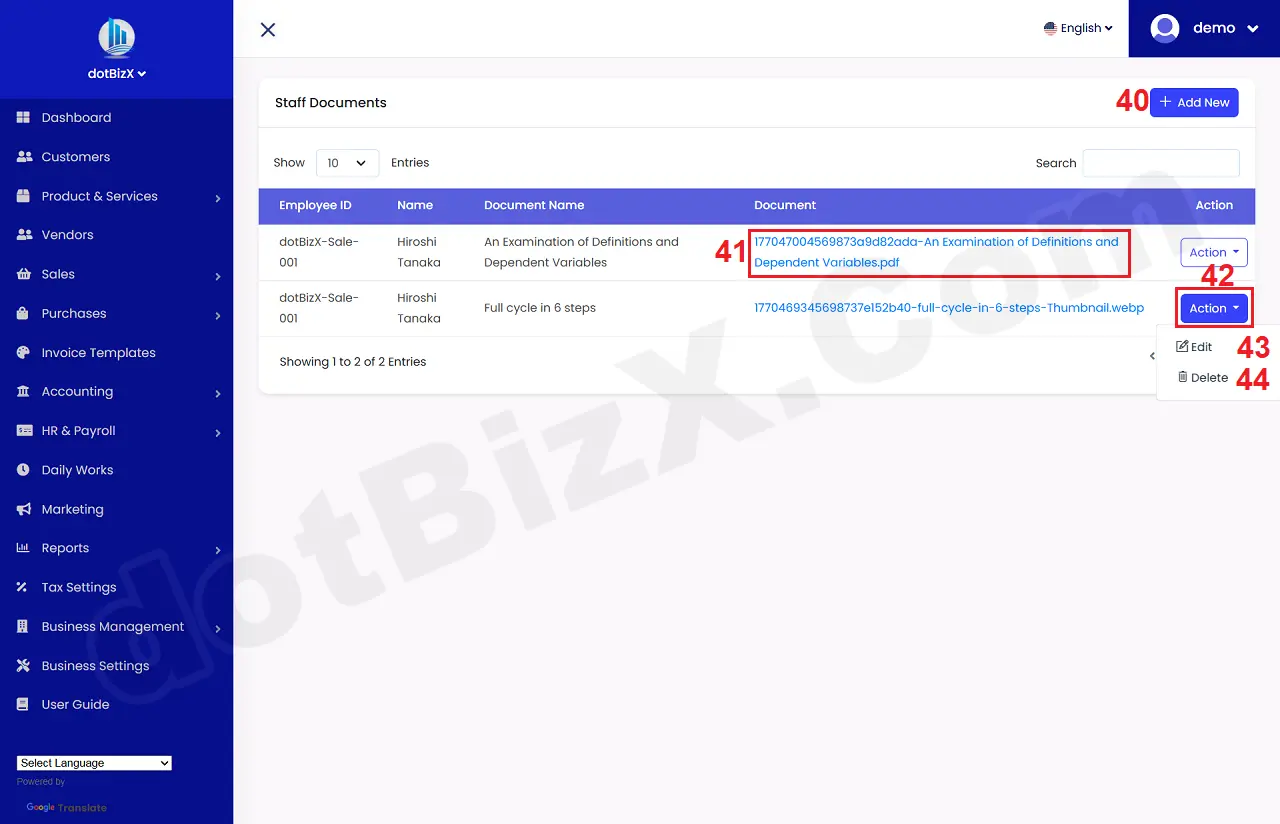Screen dimensions: 1280x824
Task: Click the Tax Settings icon
Action: click(x=22, y=587)
